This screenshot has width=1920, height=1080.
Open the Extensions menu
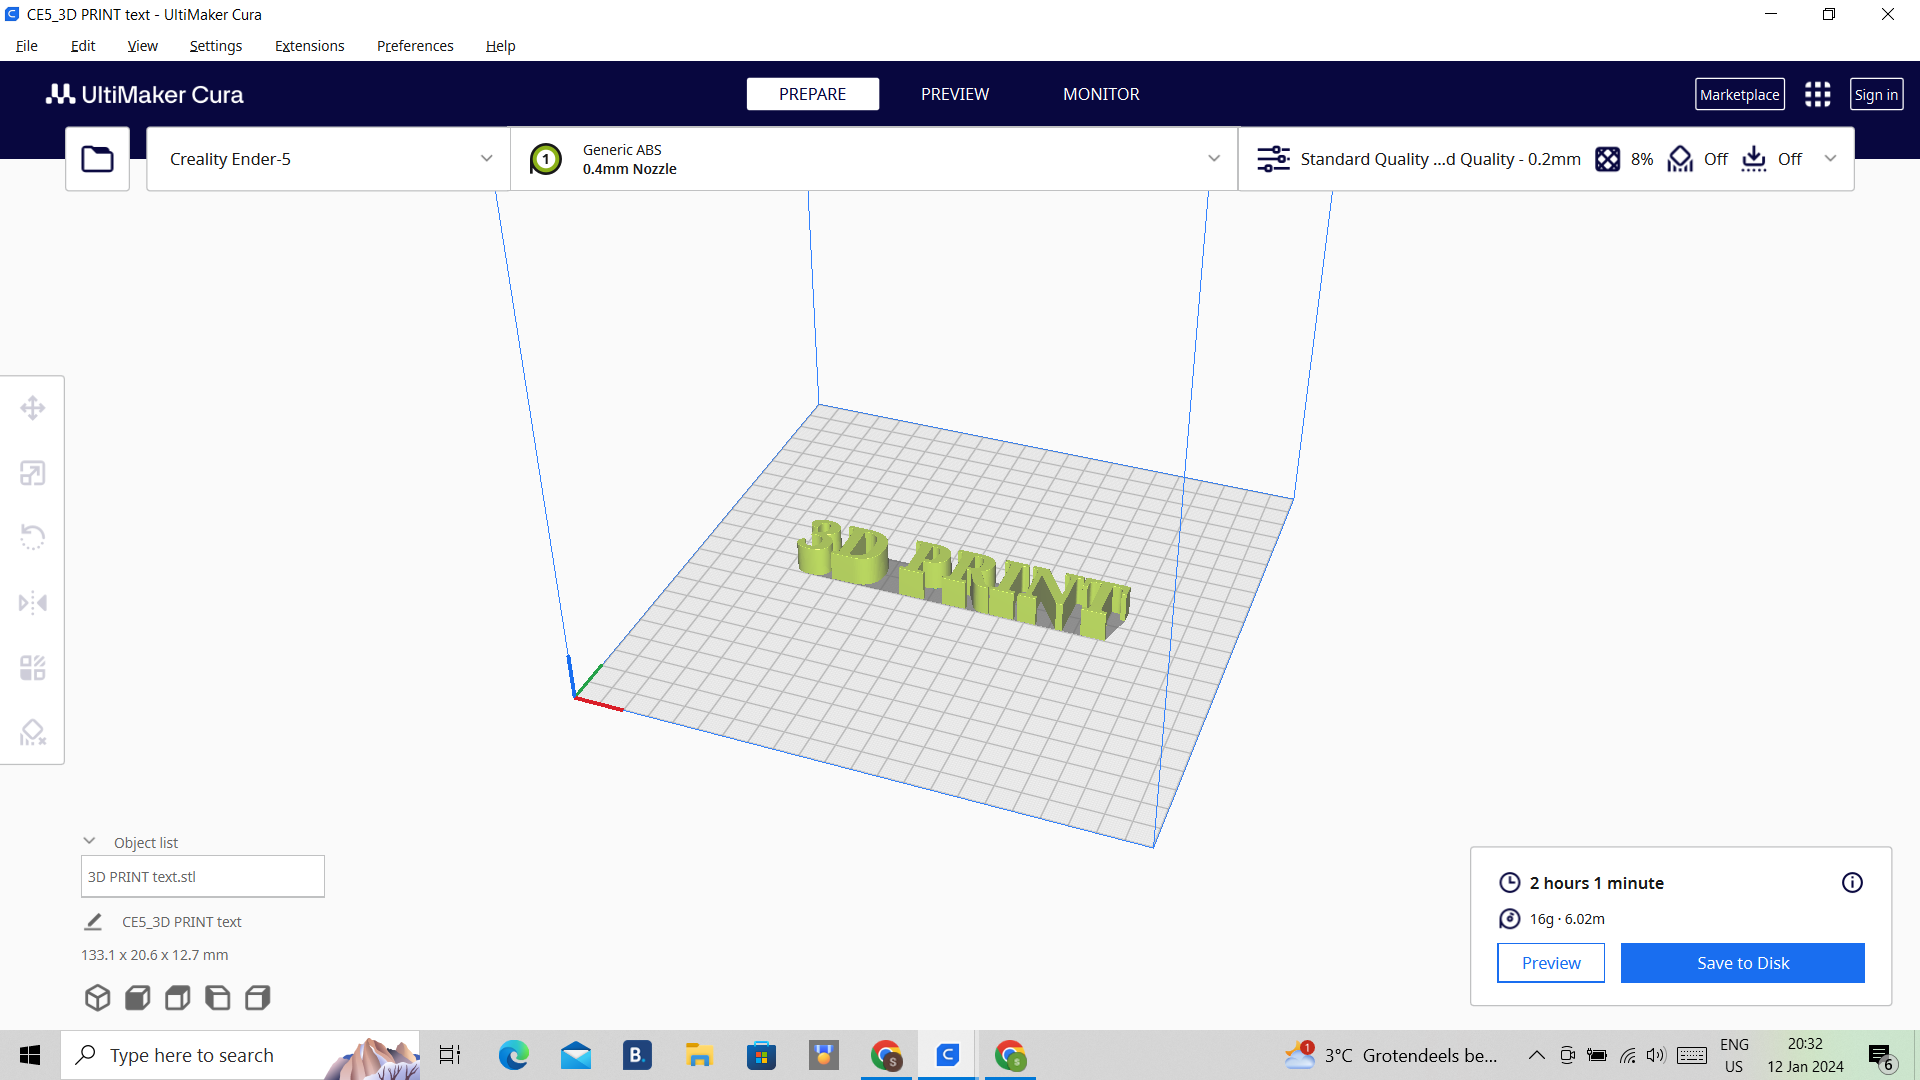click(309, 46)
